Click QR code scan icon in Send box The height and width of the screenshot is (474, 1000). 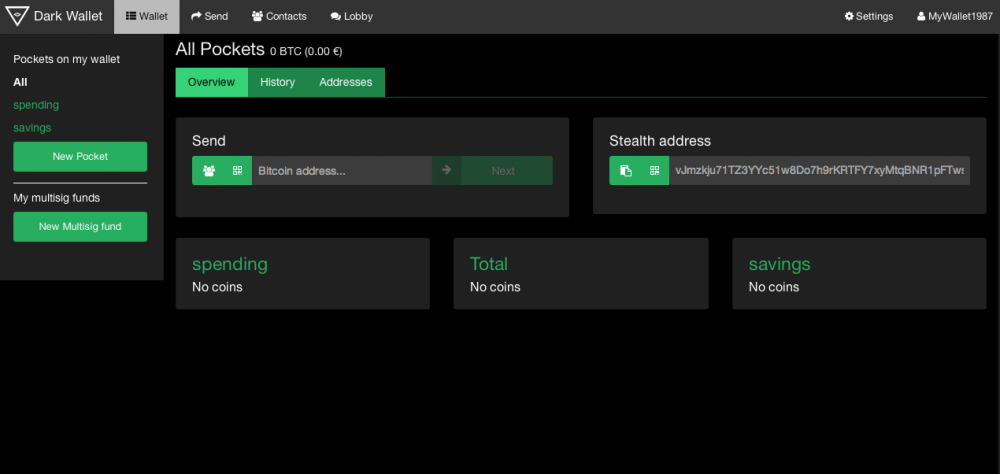click(237, 171)
